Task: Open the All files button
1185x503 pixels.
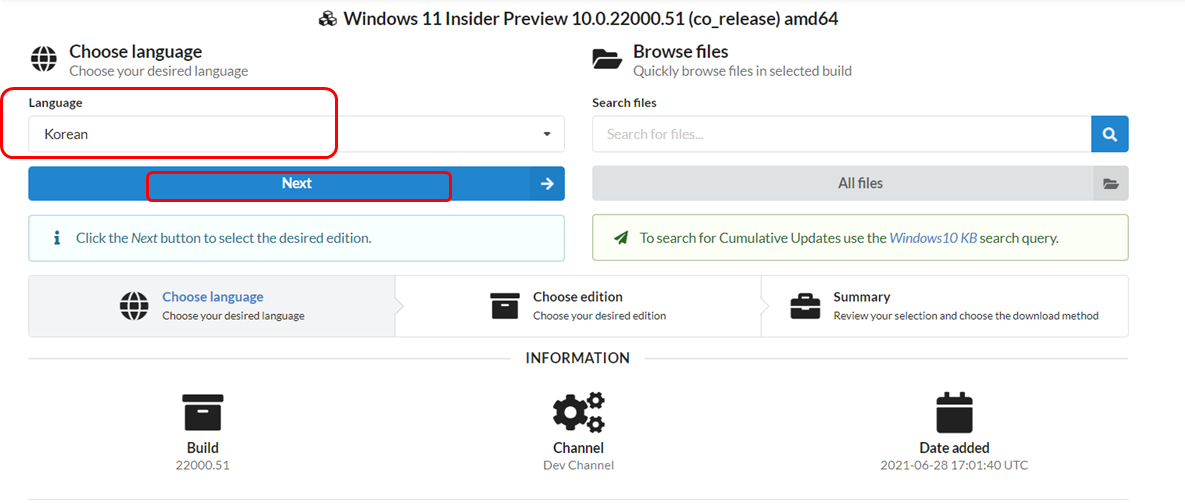Action: [860, 184]
